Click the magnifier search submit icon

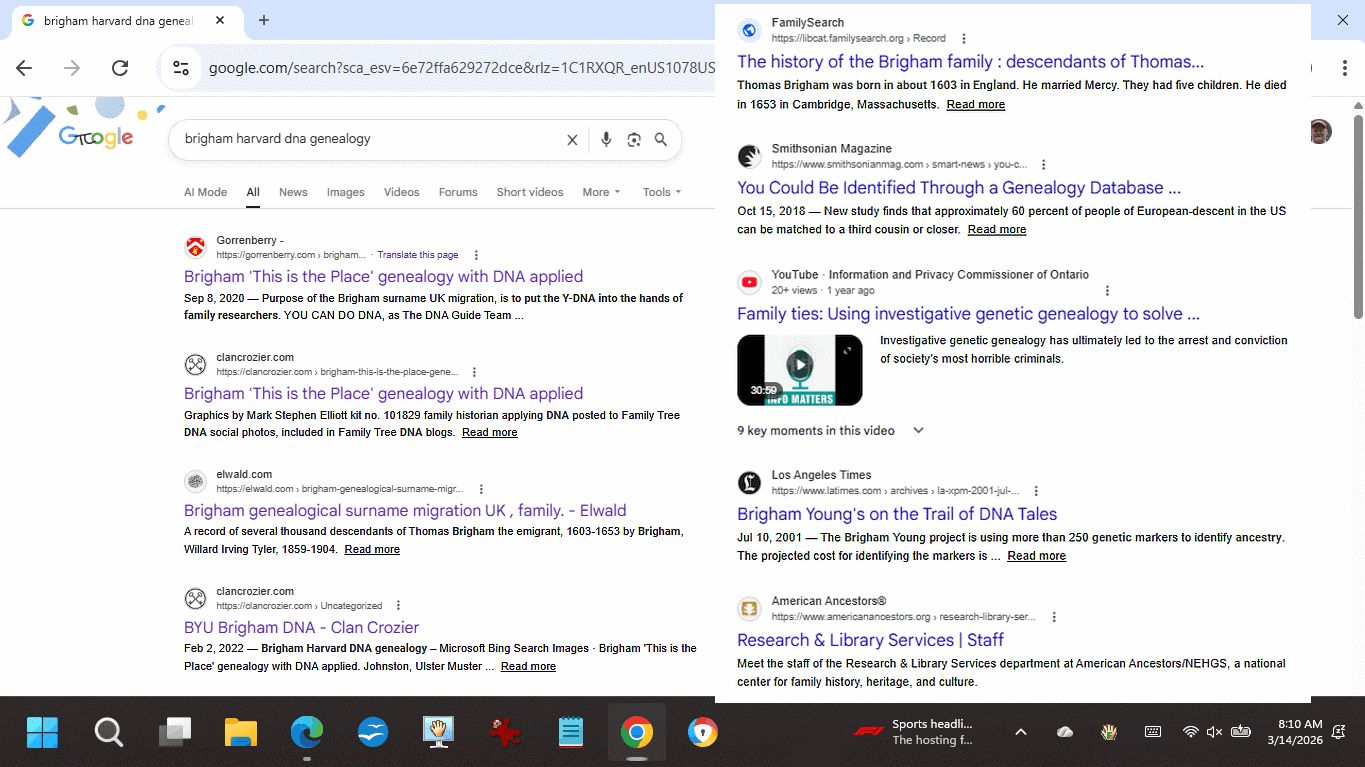(661, 140)
